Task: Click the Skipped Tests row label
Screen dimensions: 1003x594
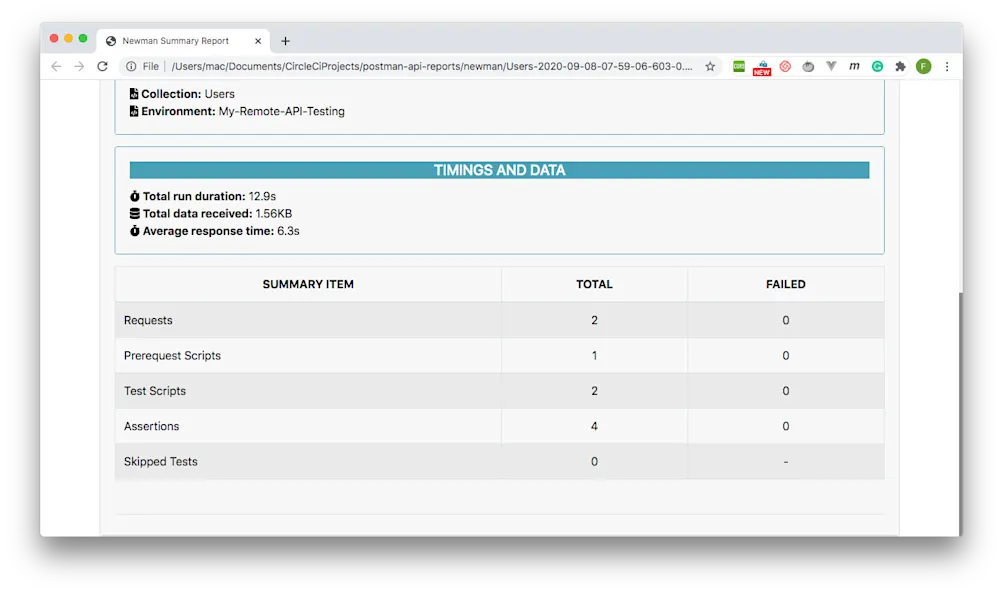Action: coord(160,461)
